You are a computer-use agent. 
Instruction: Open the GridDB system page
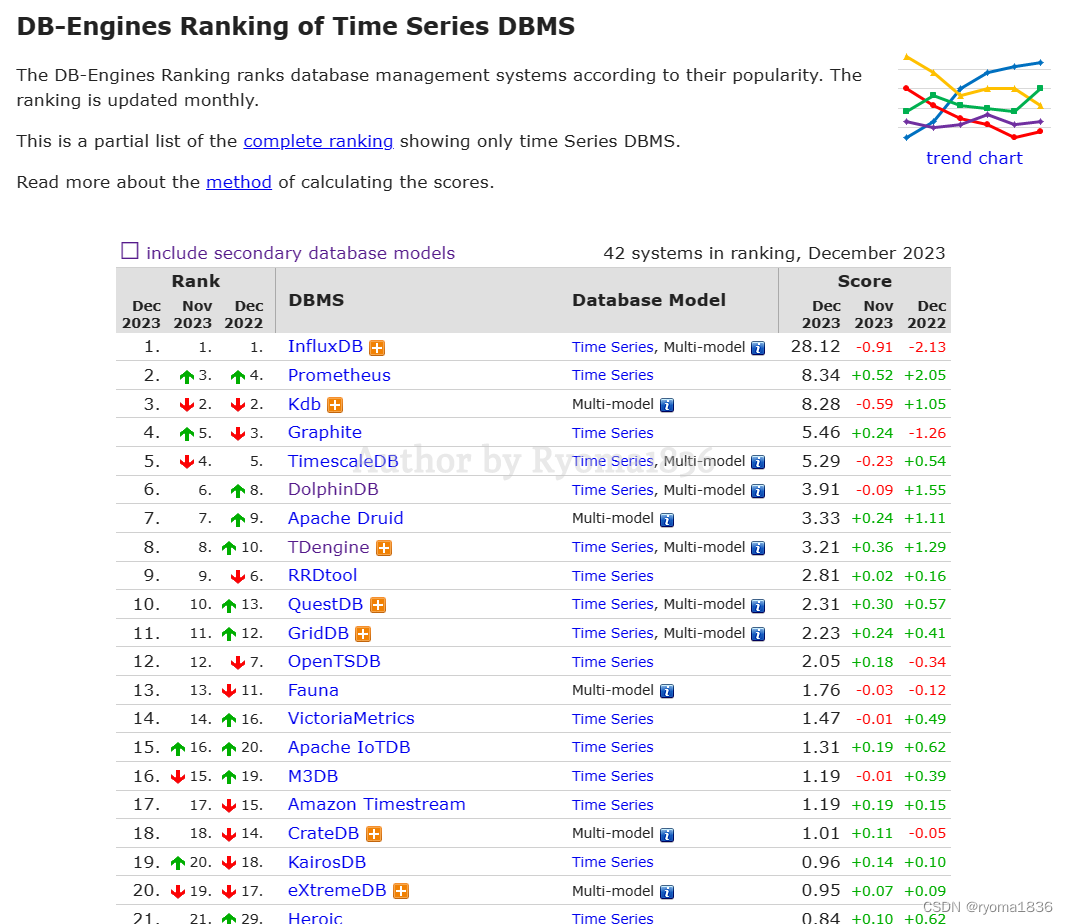coord(318,633)
